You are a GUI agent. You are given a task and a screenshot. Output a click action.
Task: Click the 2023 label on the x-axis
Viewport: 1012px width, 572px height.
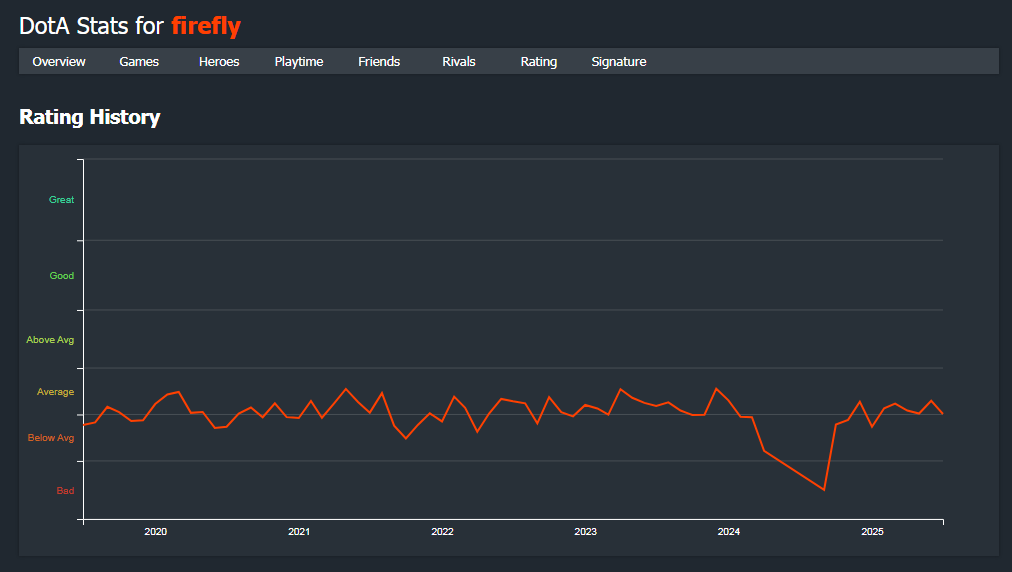(585, 531)
